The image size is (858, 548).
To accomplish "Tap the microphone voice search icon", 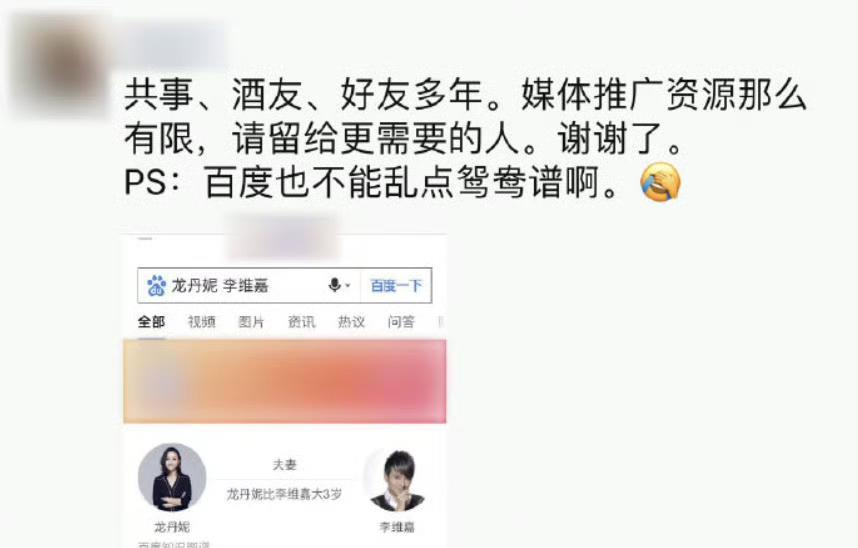I will tap(334, 285).
